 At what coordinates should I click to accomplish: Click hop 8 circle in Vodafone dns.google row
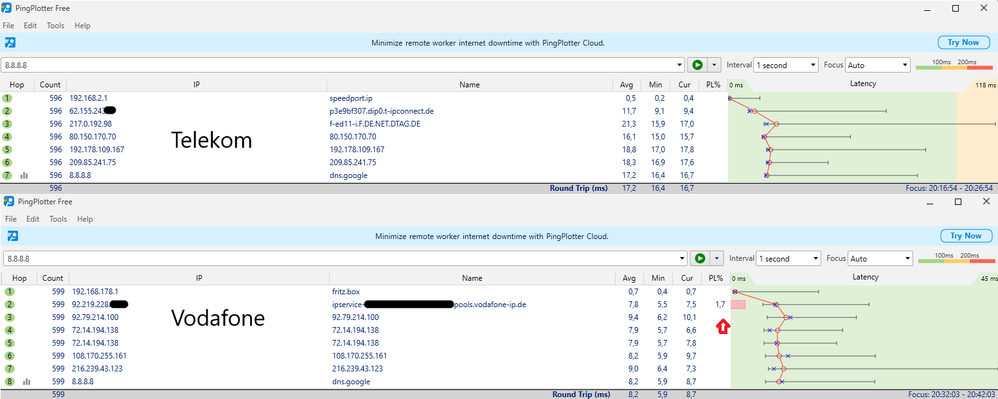pyautogui.click(x=9, y=382)
